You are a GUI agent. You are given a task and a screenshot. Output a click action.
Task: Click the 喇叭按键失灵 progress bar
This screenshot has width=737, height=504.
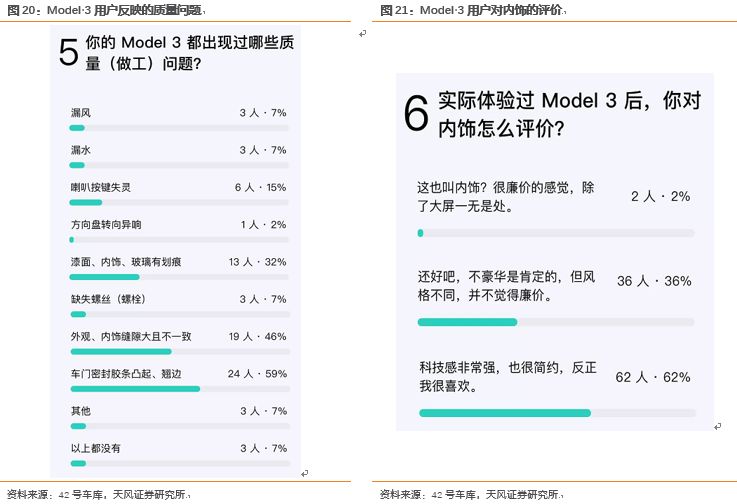click(179, 203)
